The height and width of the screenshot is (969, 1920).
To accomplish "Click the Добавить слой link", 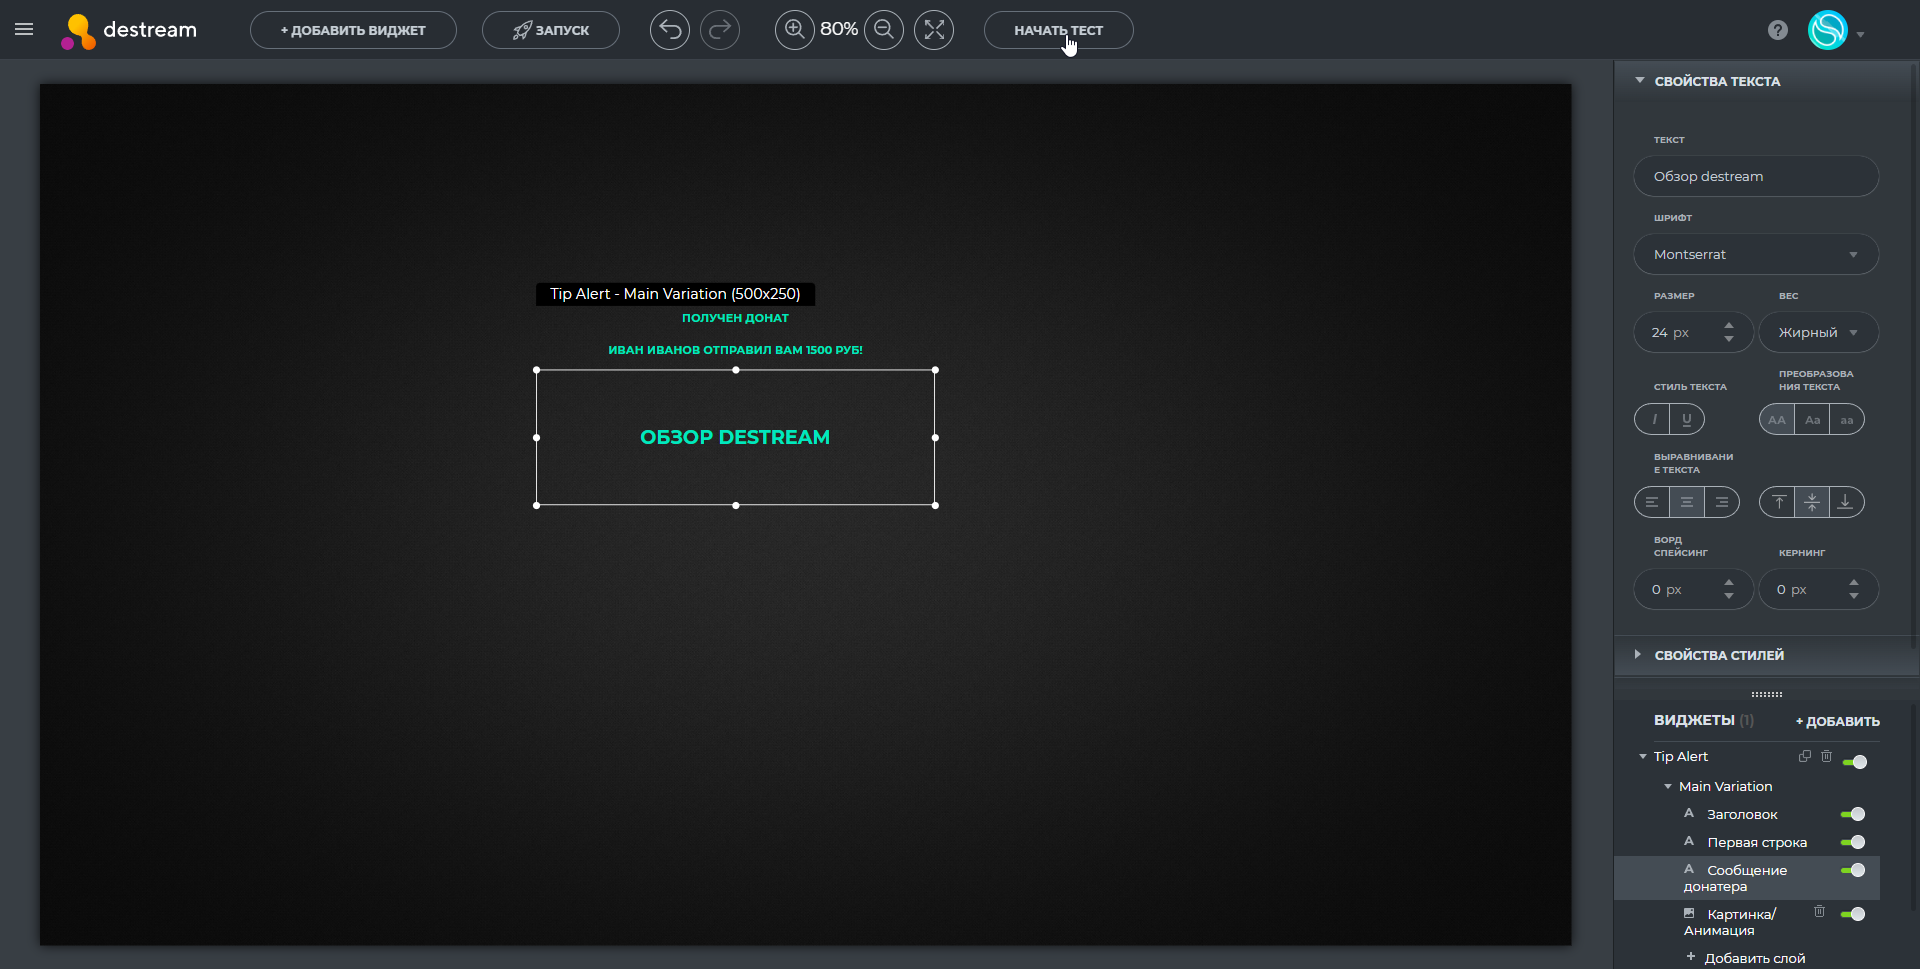I will pyautogui.click(x=1755, y=958).
